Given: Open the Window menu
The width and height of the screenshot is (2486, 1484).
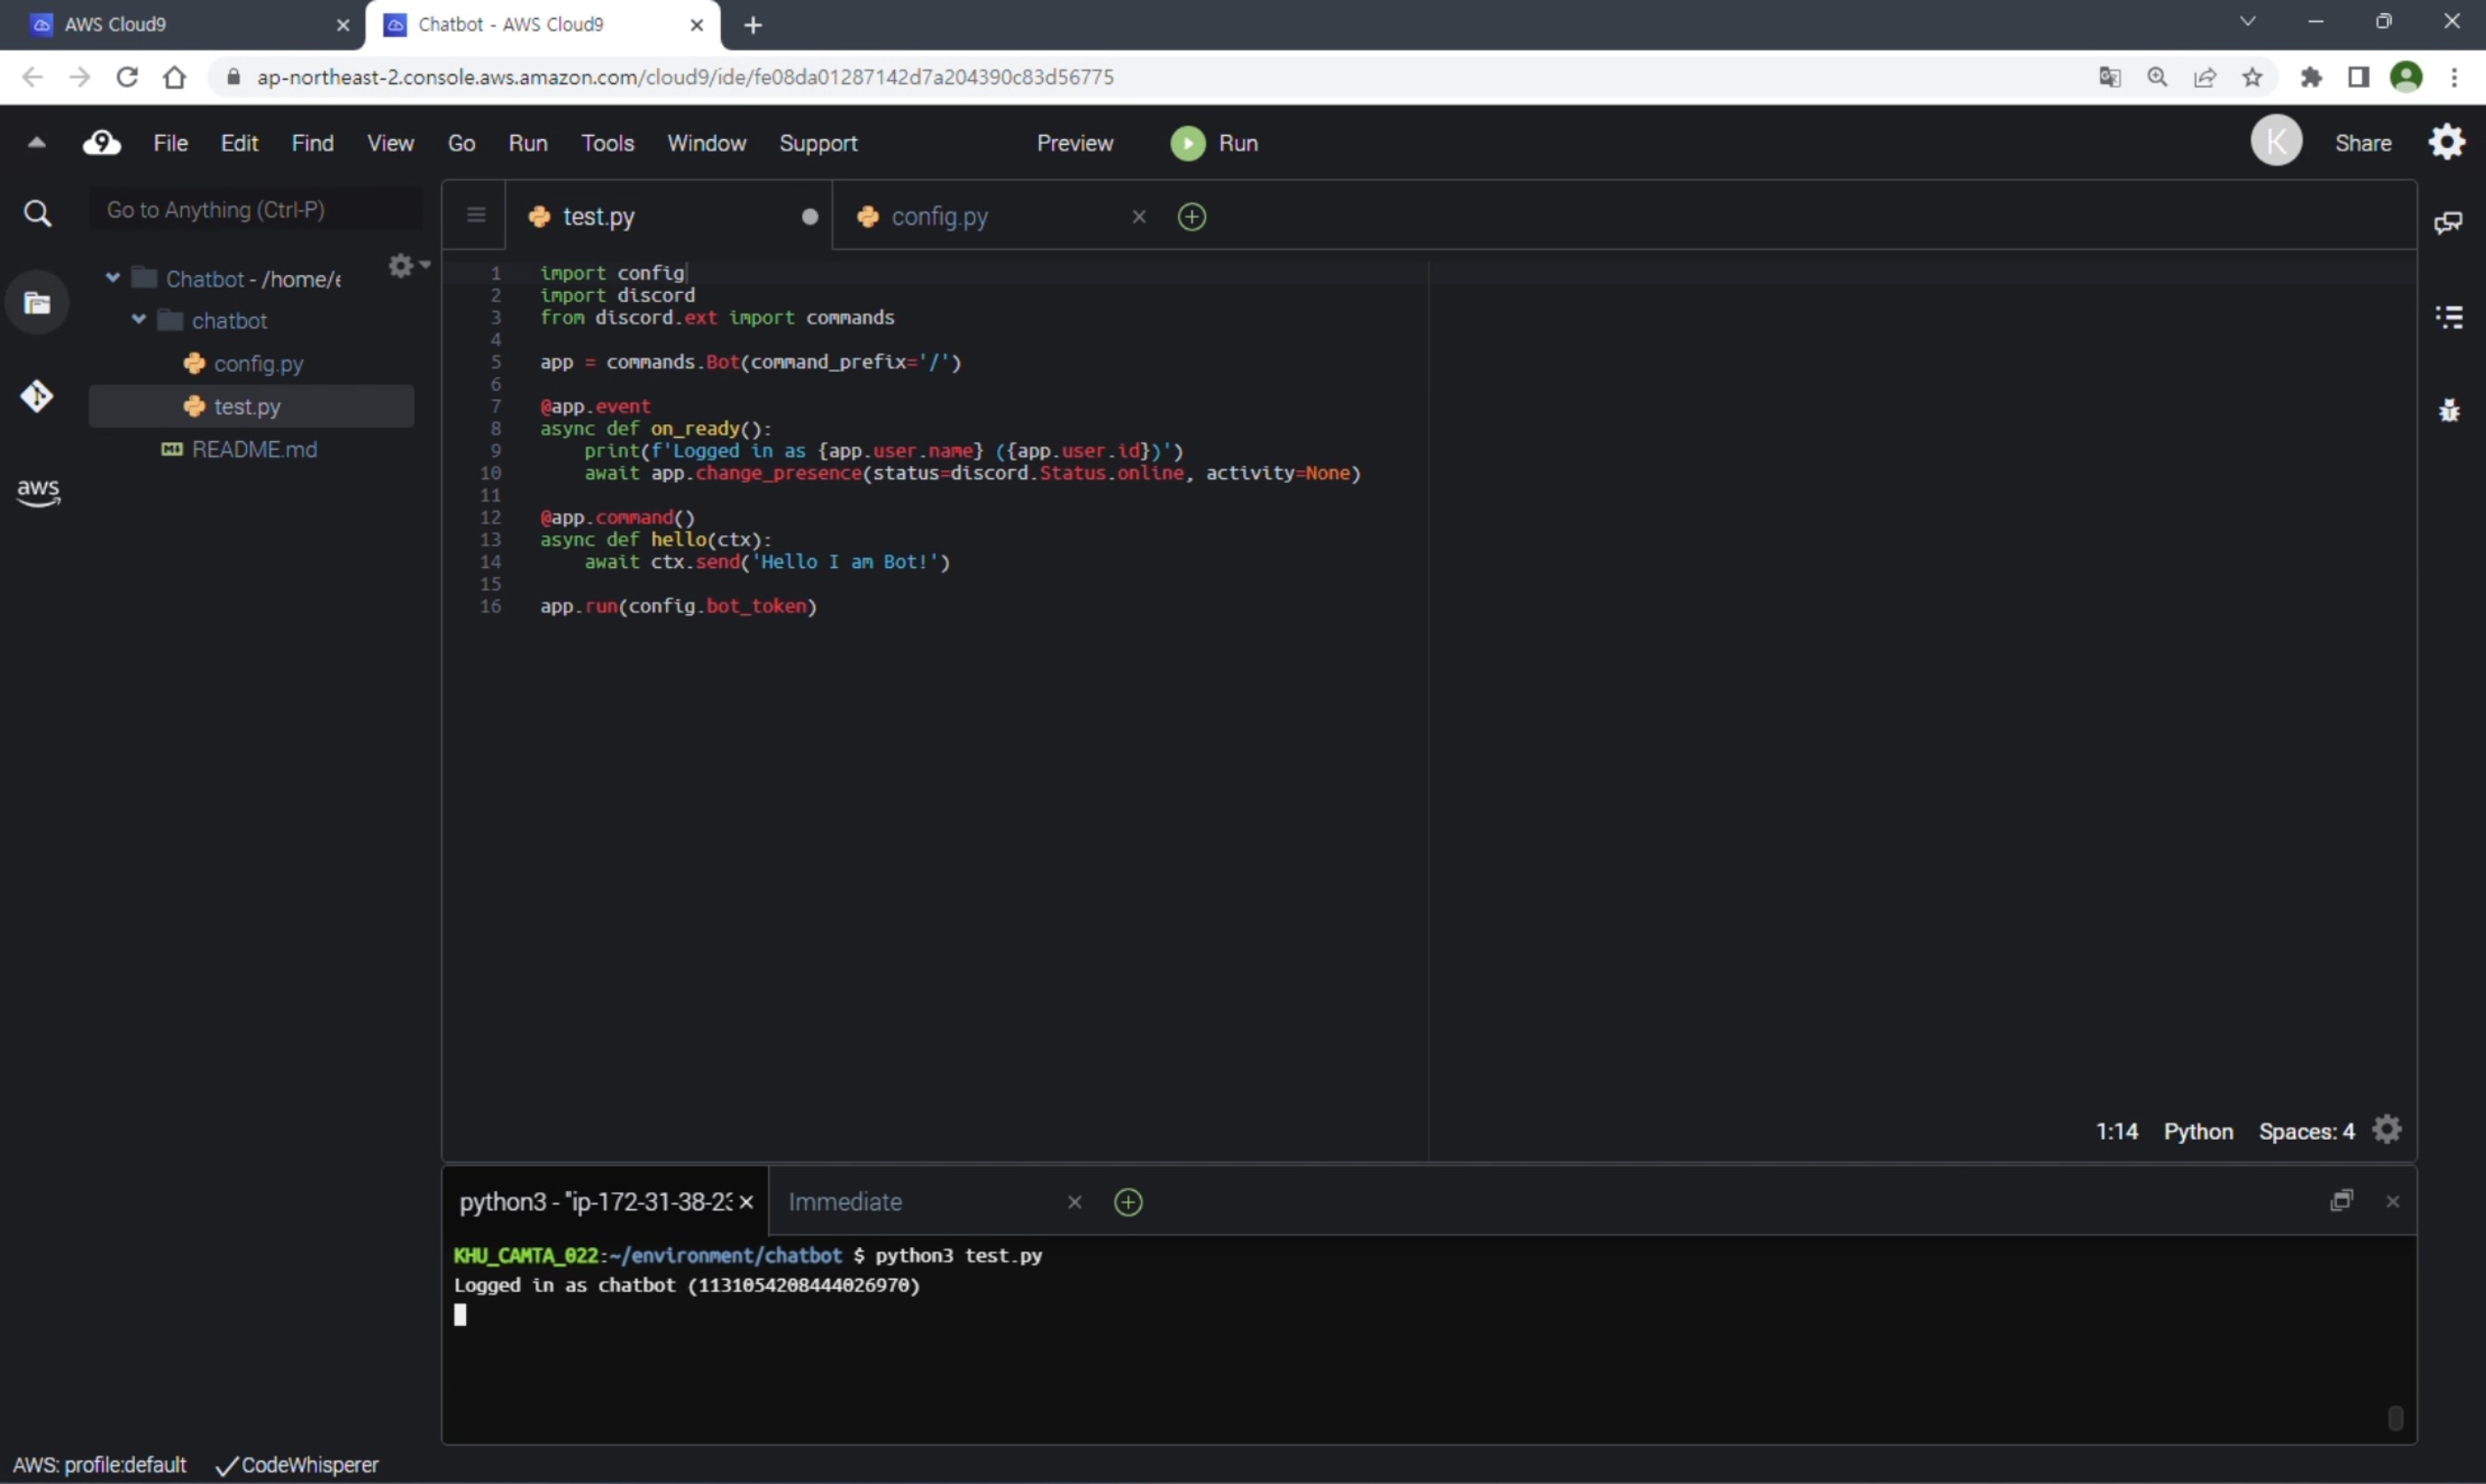Looking at the screenshot, I should [706, 143].
